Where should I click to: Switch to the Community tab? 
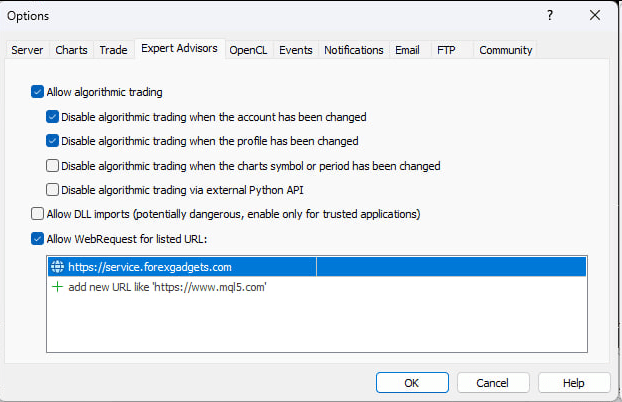tap(506, 50)
